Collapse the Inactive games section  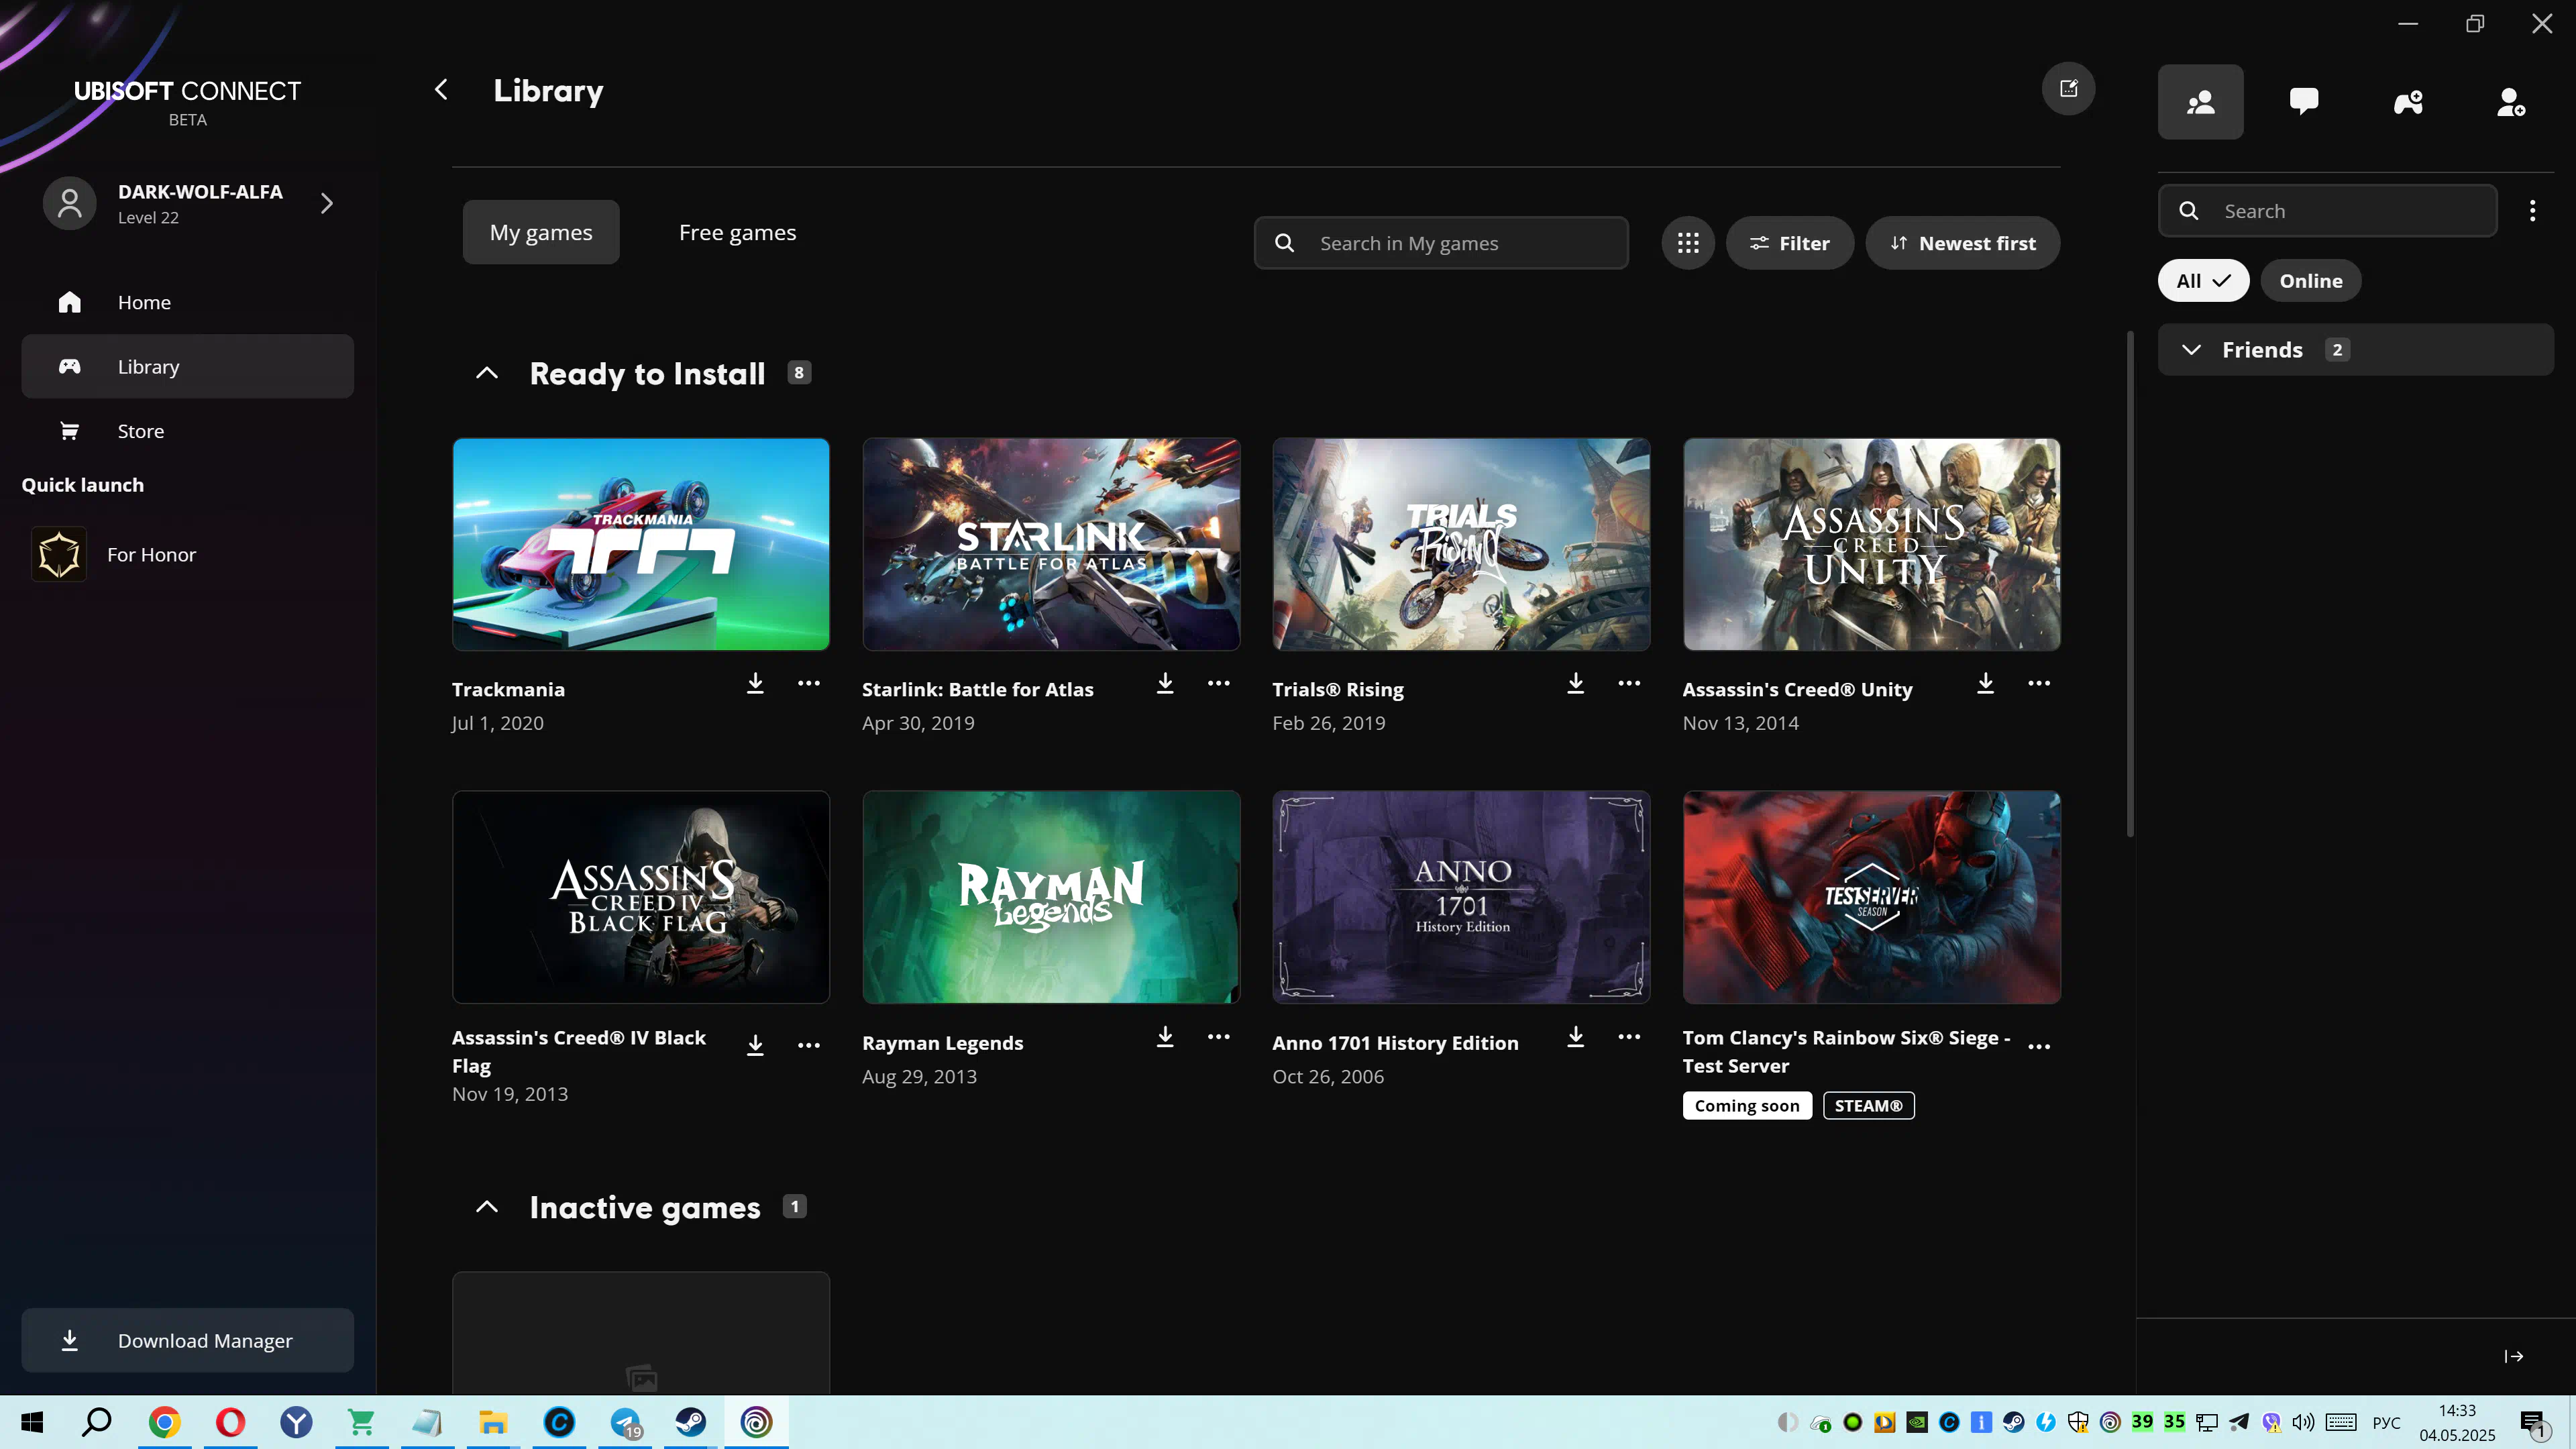[x=487, y=1208]
